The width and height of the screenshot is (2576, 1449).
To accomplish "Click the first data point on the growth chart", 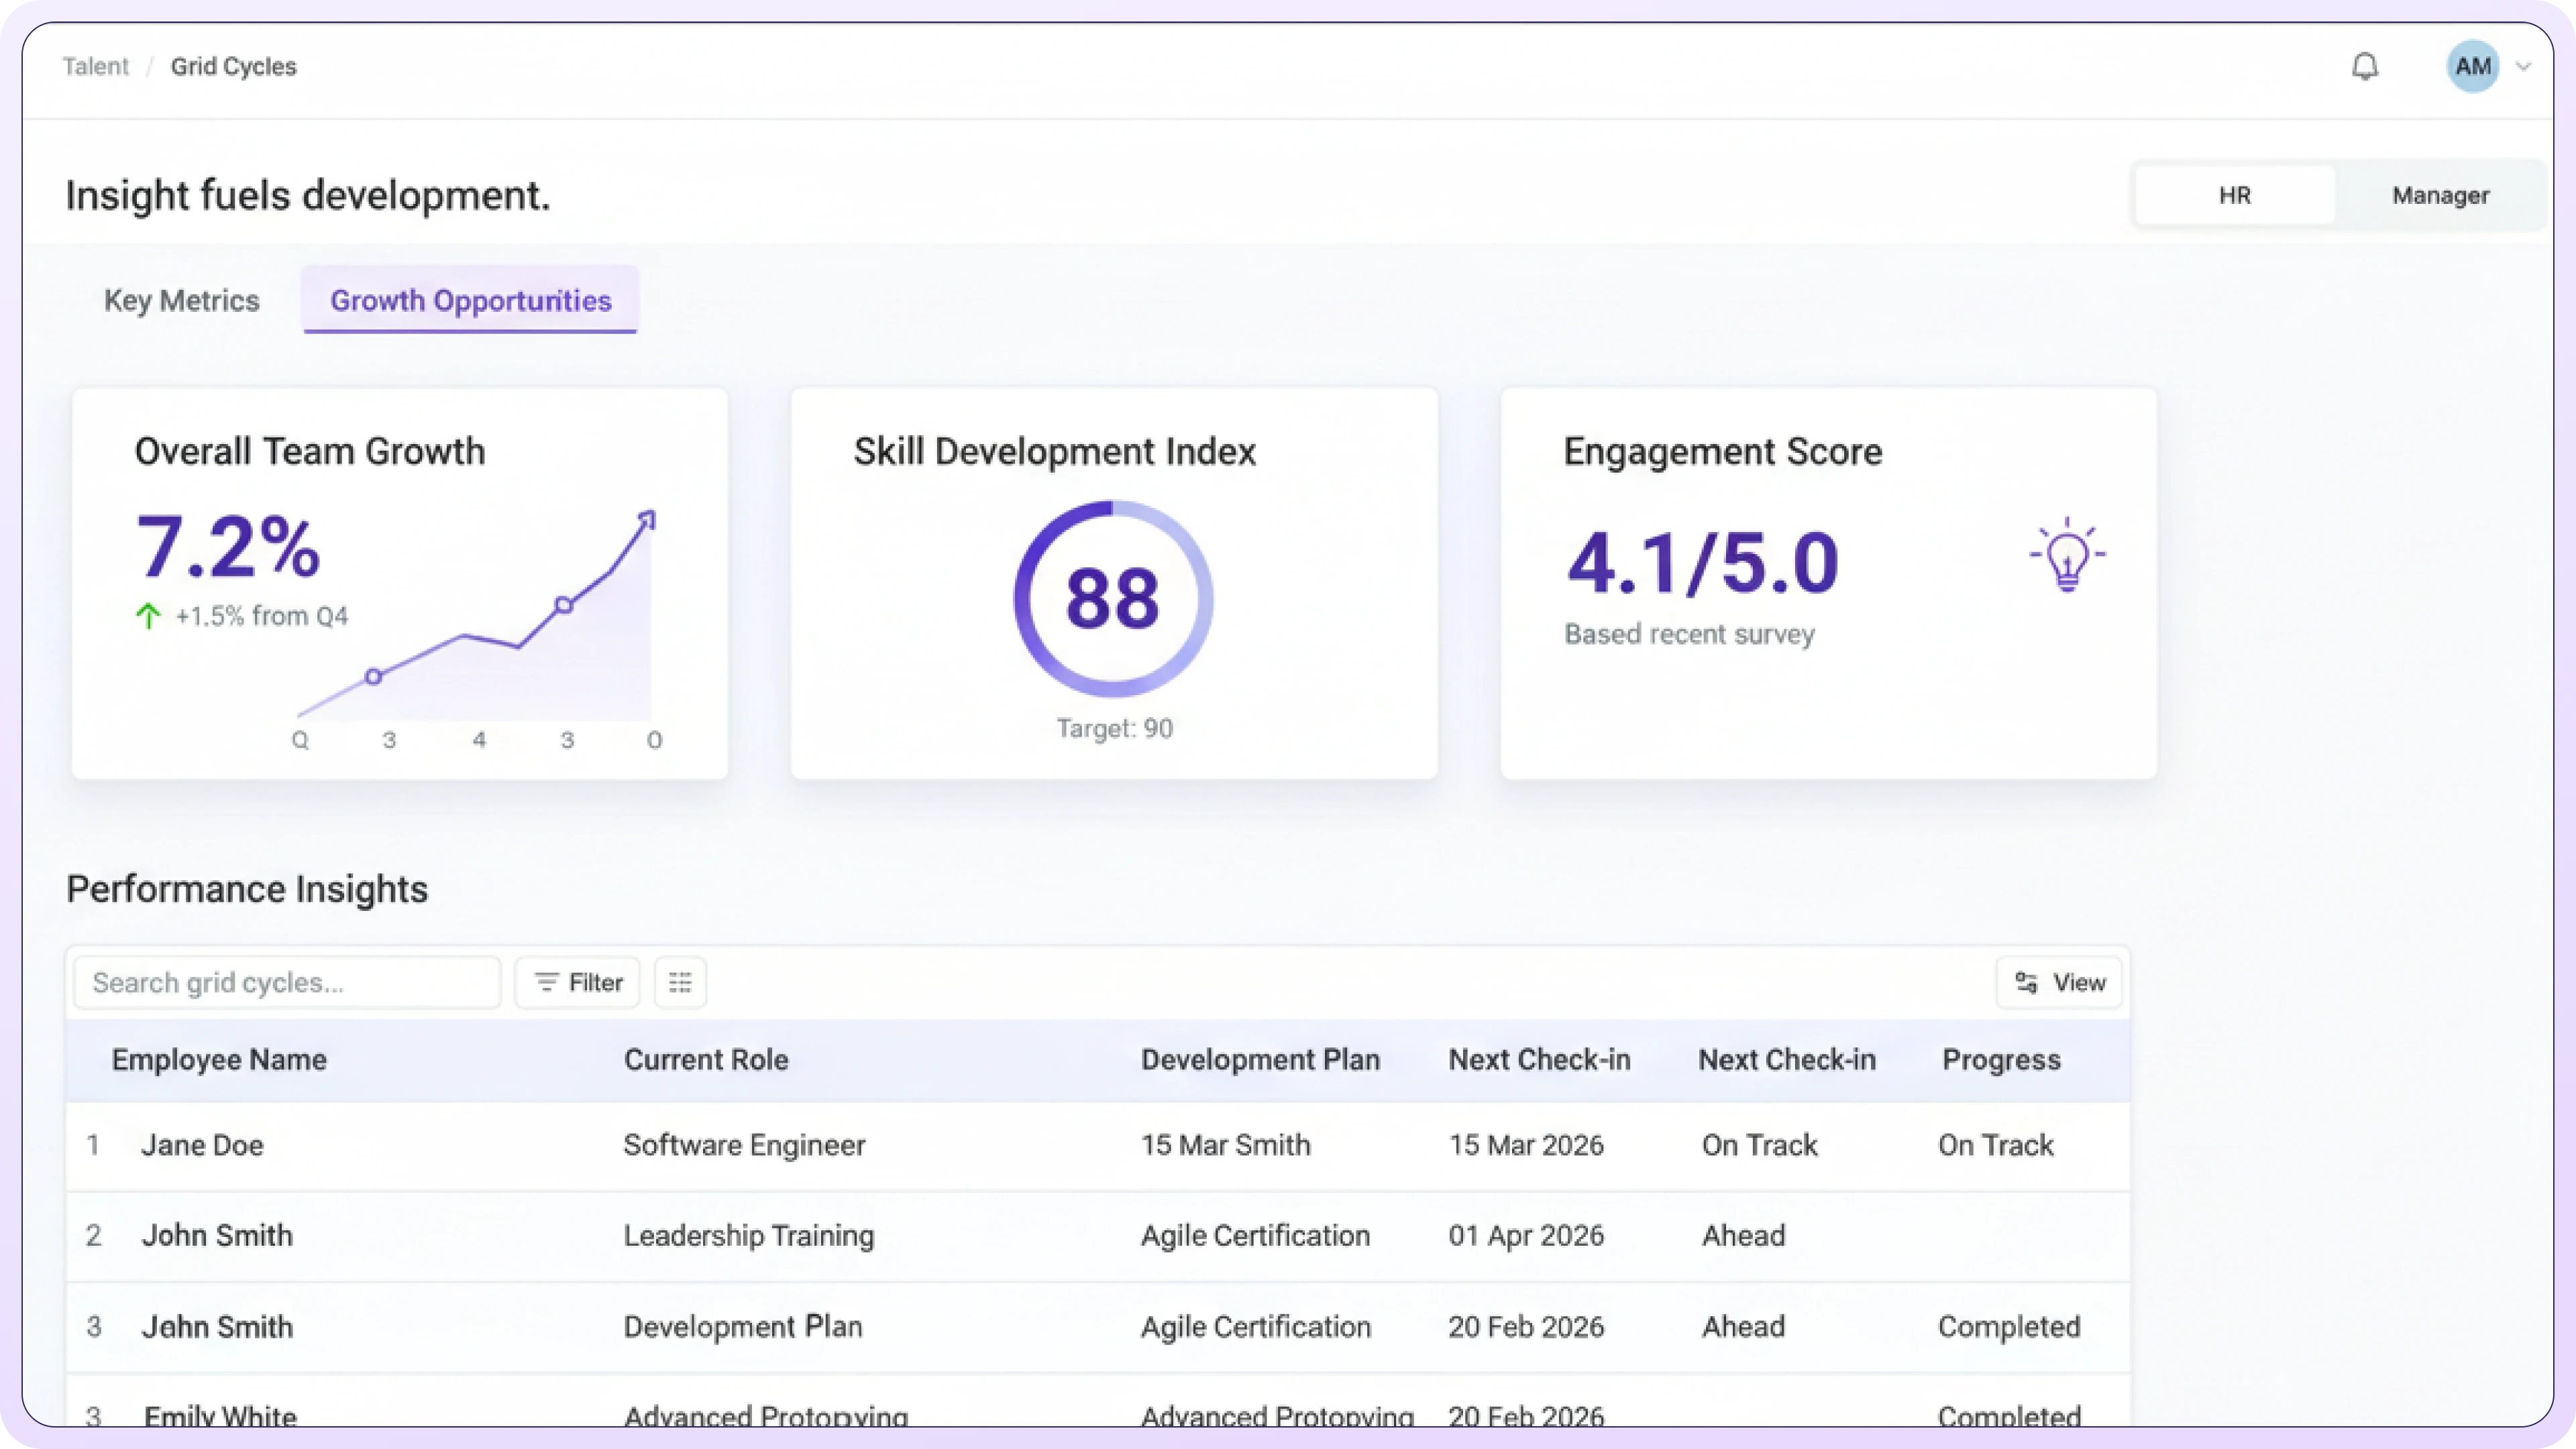I will click(x=373, y=677).
